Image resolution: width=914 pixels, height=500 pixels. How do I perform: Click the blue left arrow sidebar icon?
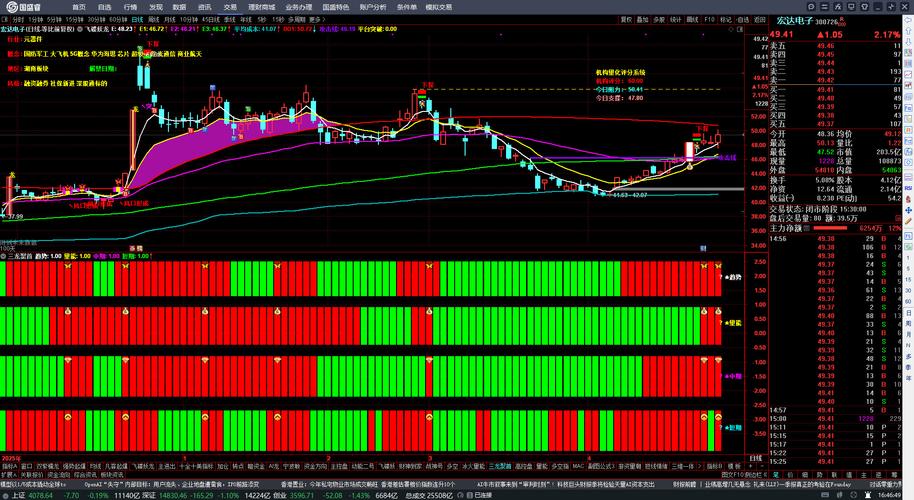tap(908, 19)
